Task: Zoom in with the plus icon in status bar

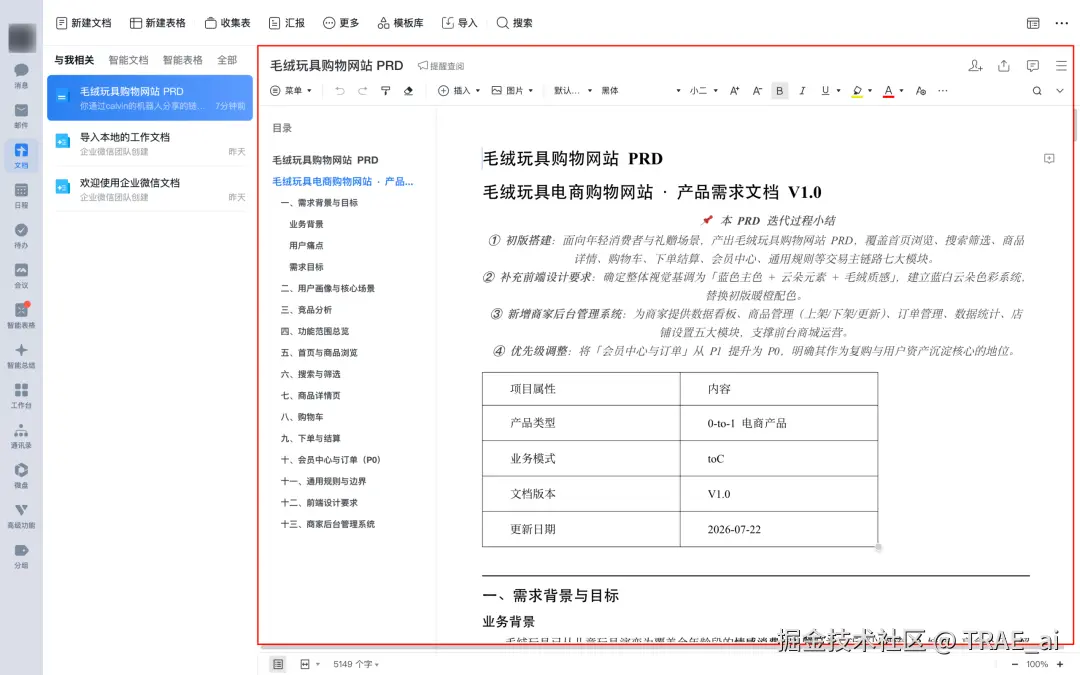Action: coord(1060,664)
